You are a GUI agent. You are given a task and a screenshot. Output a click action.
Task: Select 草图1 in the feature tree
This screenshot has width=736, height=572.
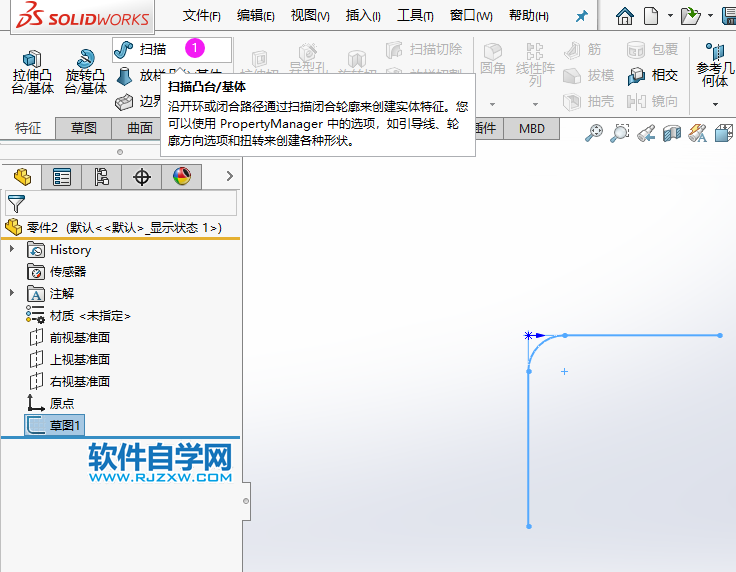coord(54,425)
